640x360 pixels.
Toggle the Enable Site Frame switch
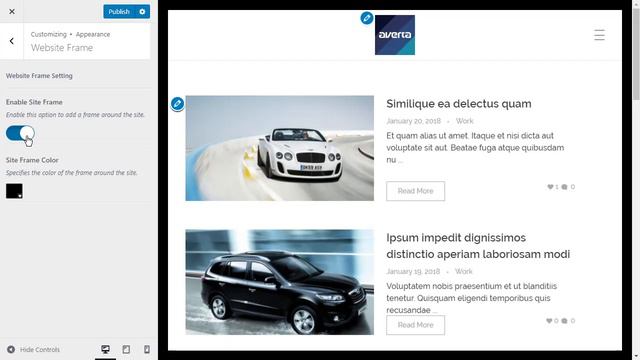point(20,133)
